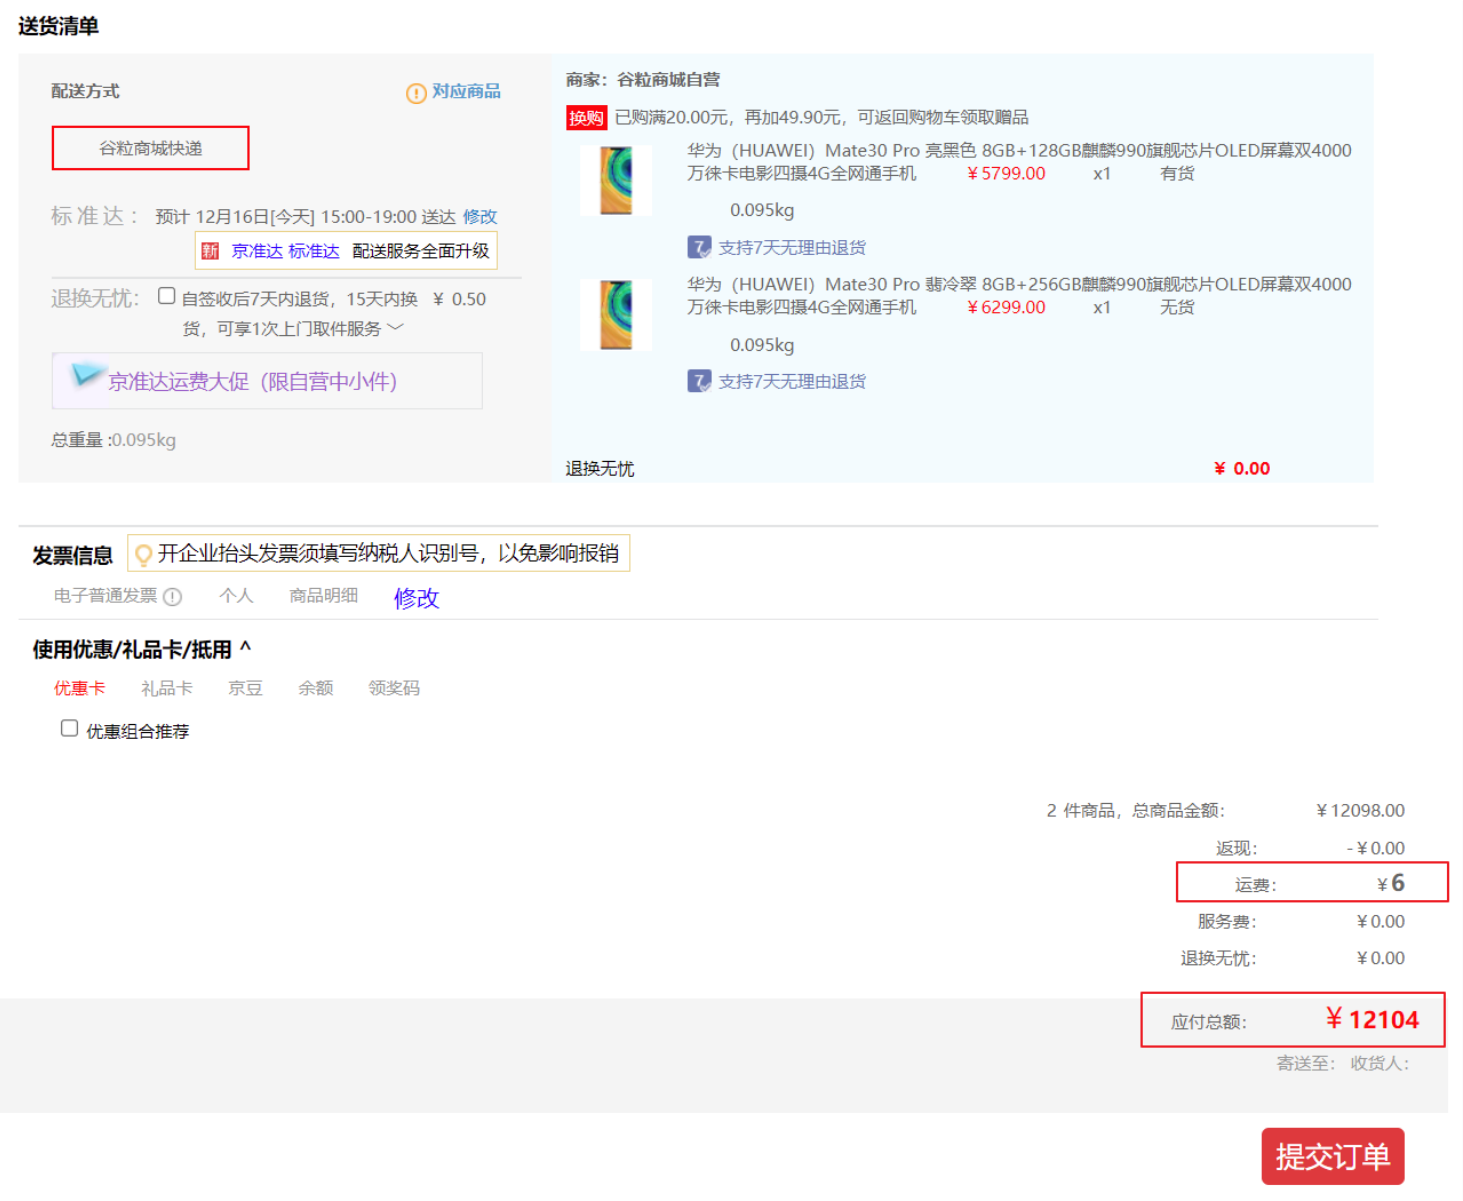Image resolution: width=1463 pixels, height=1201 pixels.
Task: Click the 个人 invoice title label
Action: point(236,596)
